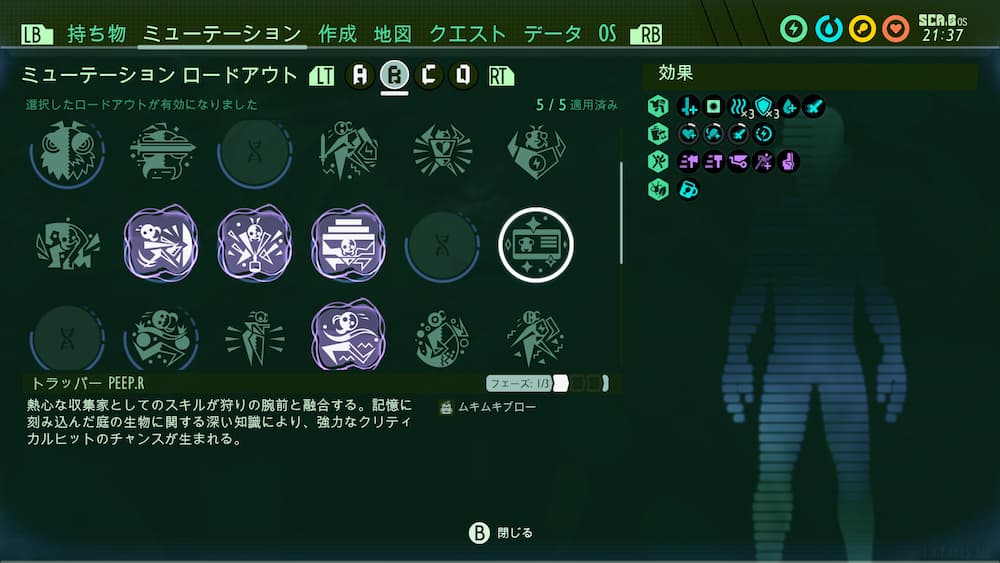Click the green lightning stamina icon
This screenshot has width=1000, height=563.
pyautogui.click(x=793, y=29)
